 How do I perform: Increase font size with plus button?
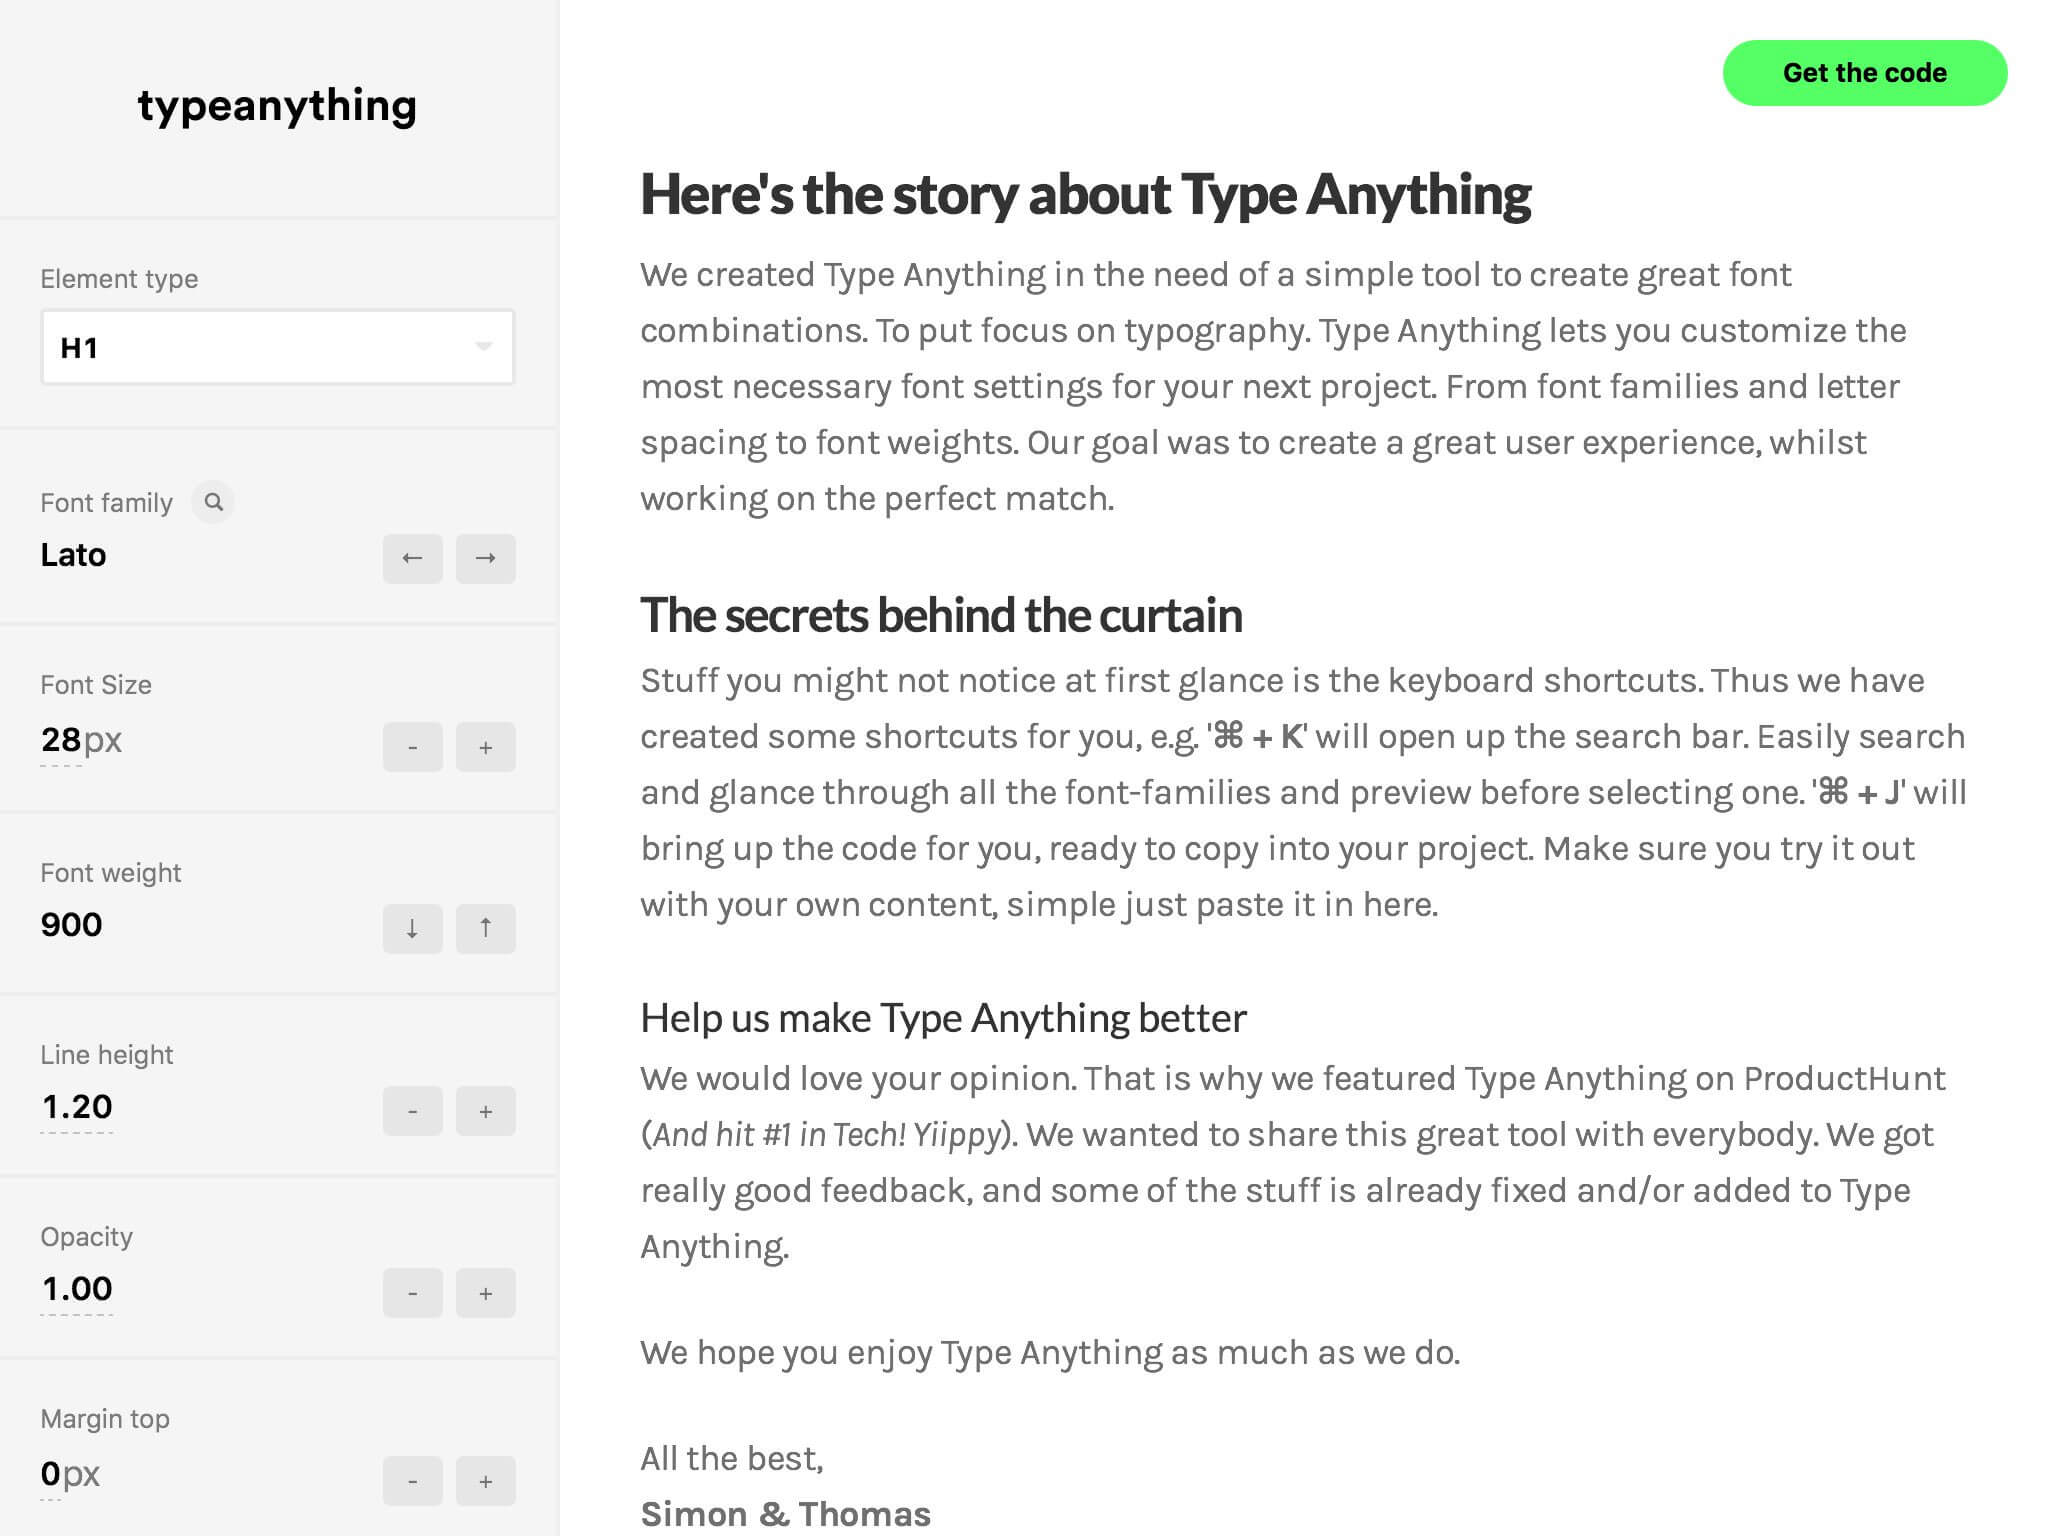(x=485, y=747)
